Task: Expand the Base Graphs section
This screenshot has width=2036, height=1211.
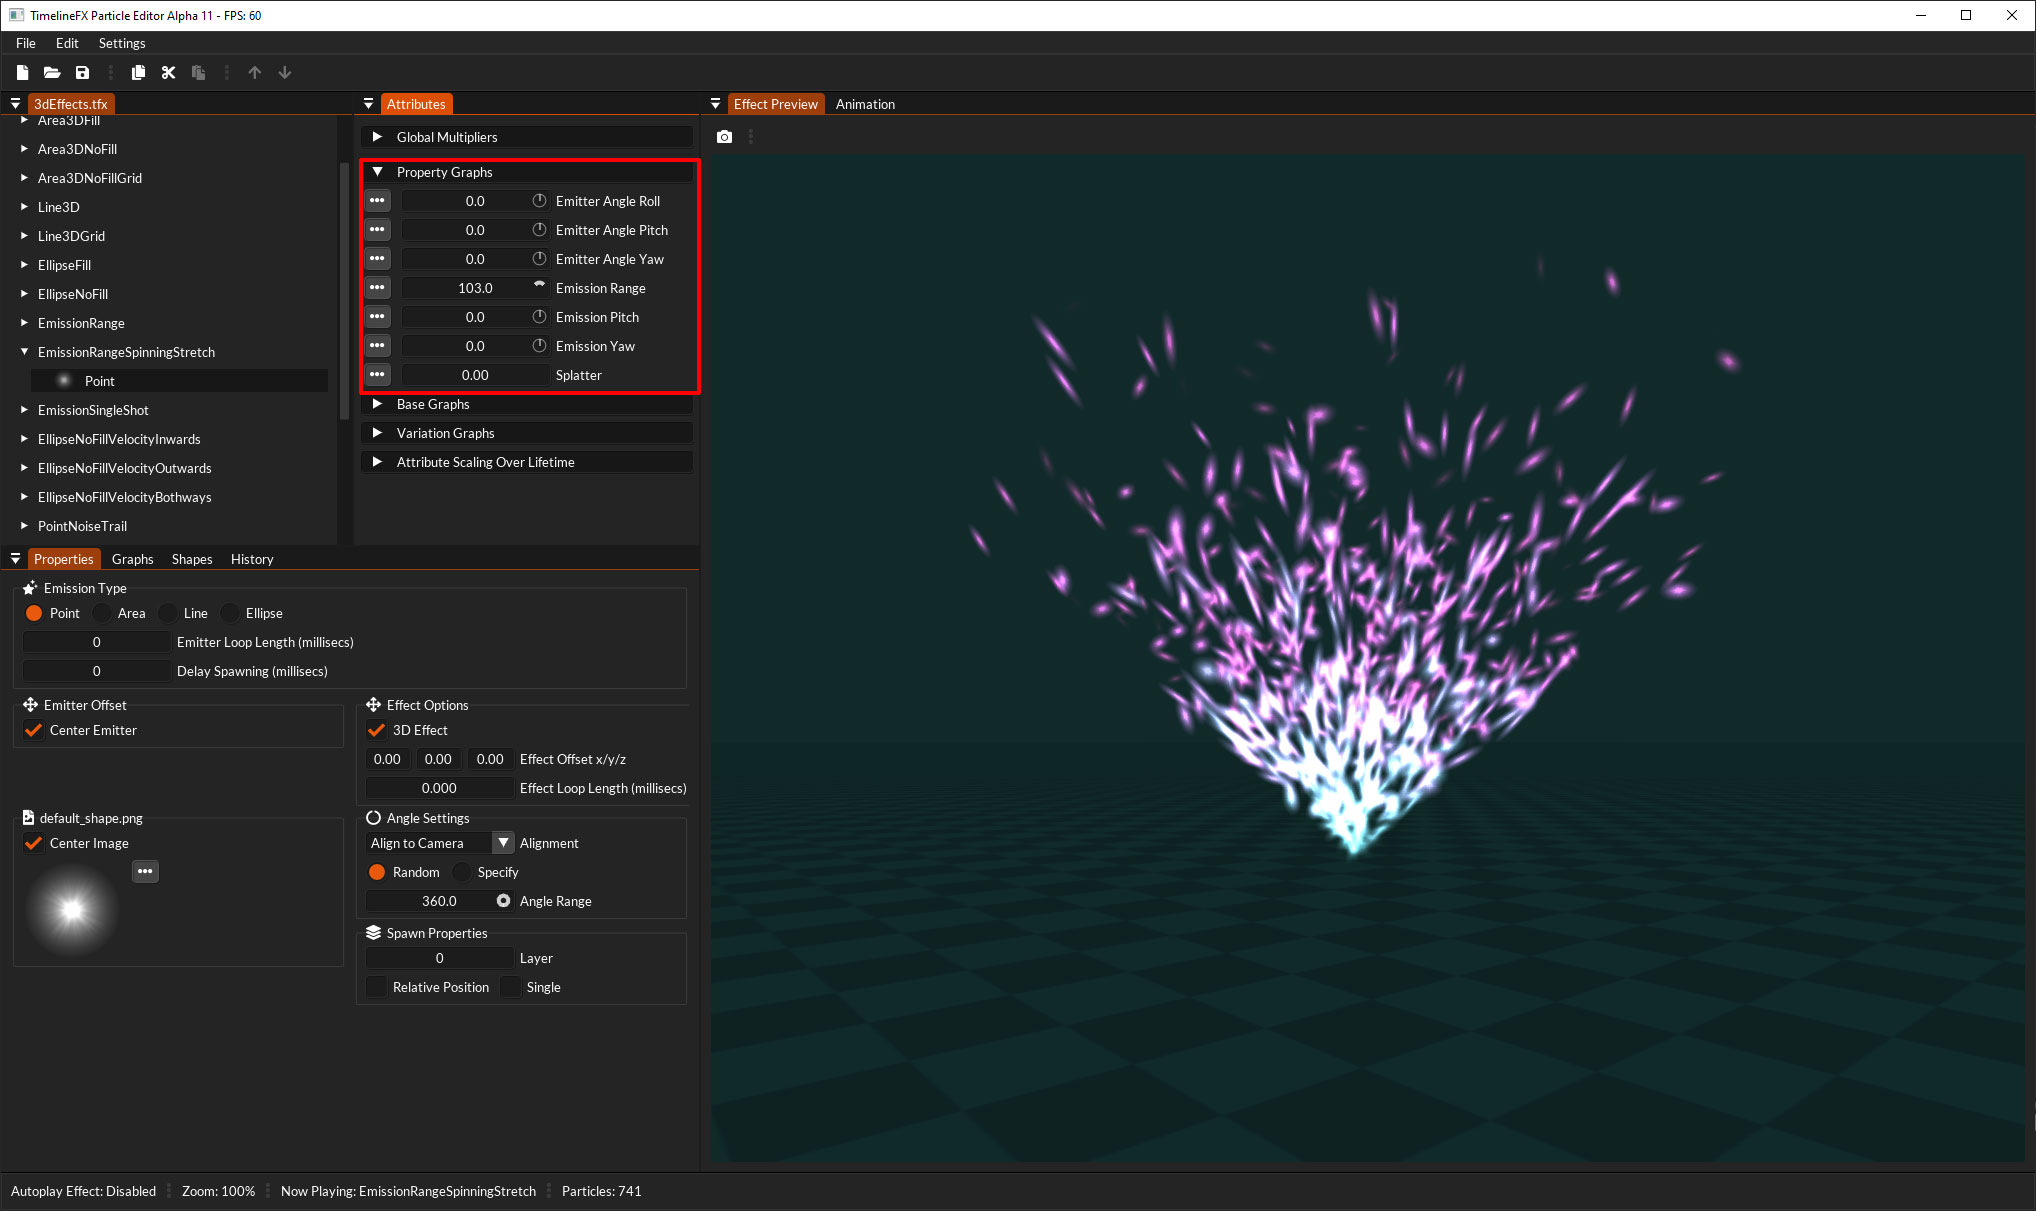Action: pos(378,404)
